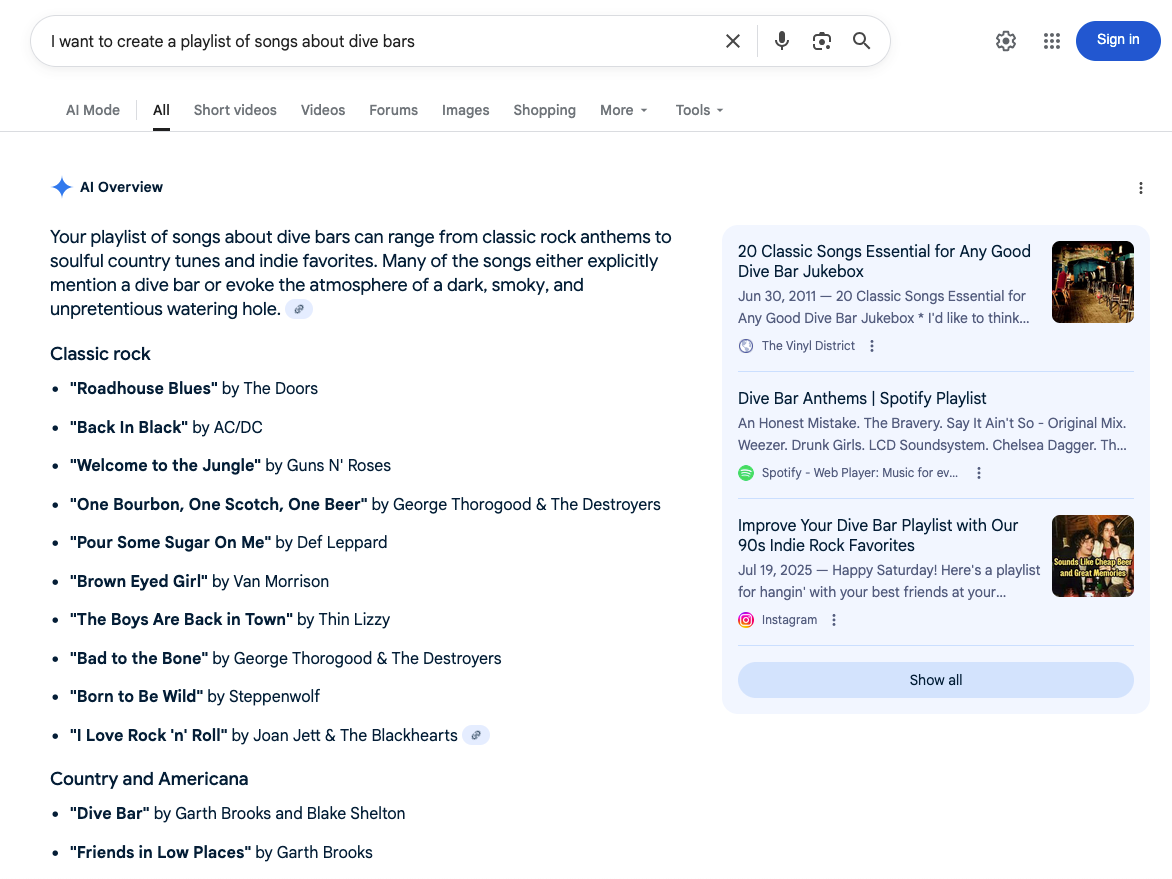
Task: Open Improve Your Dive Bar Playlist link
Action: 878,535
